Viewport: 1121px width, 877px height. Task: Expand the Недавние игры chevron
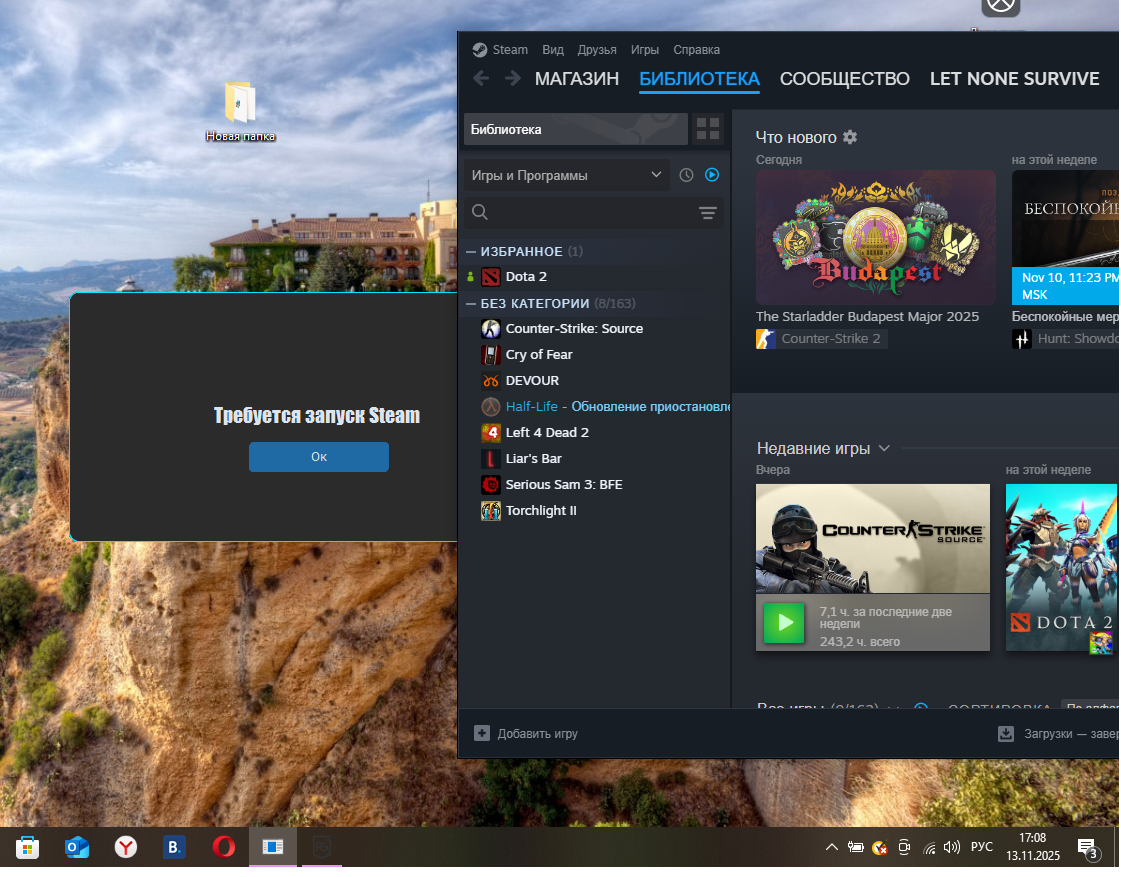[884, 448]
